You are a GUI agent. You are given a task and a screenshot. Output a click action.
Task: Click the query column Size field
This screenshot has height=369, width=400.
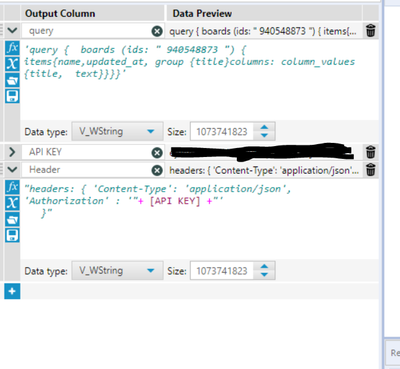coord(222,131)
